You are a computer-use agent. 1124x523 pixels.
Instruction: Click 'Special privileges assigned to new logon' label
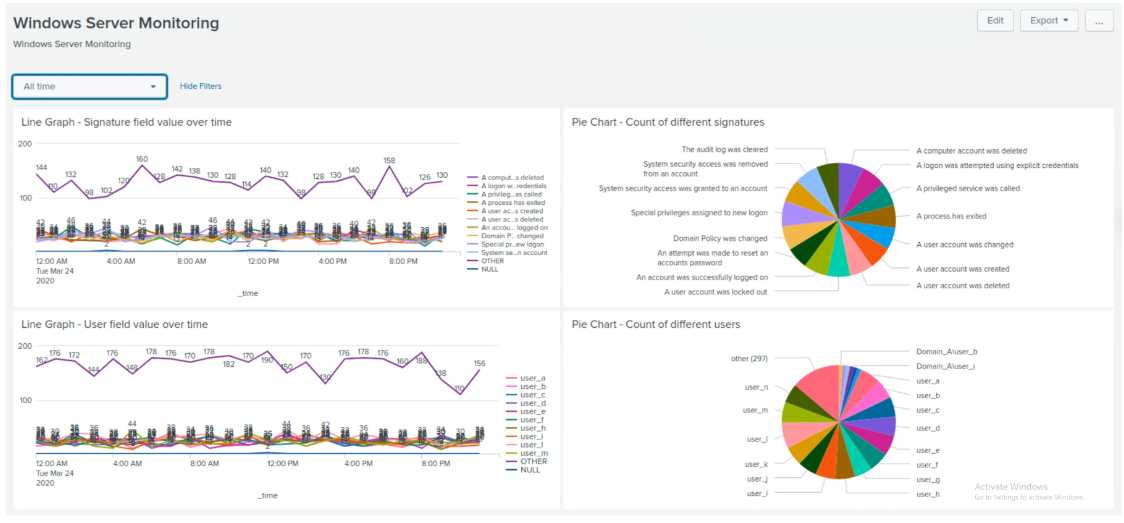click(x=699, y=213)
